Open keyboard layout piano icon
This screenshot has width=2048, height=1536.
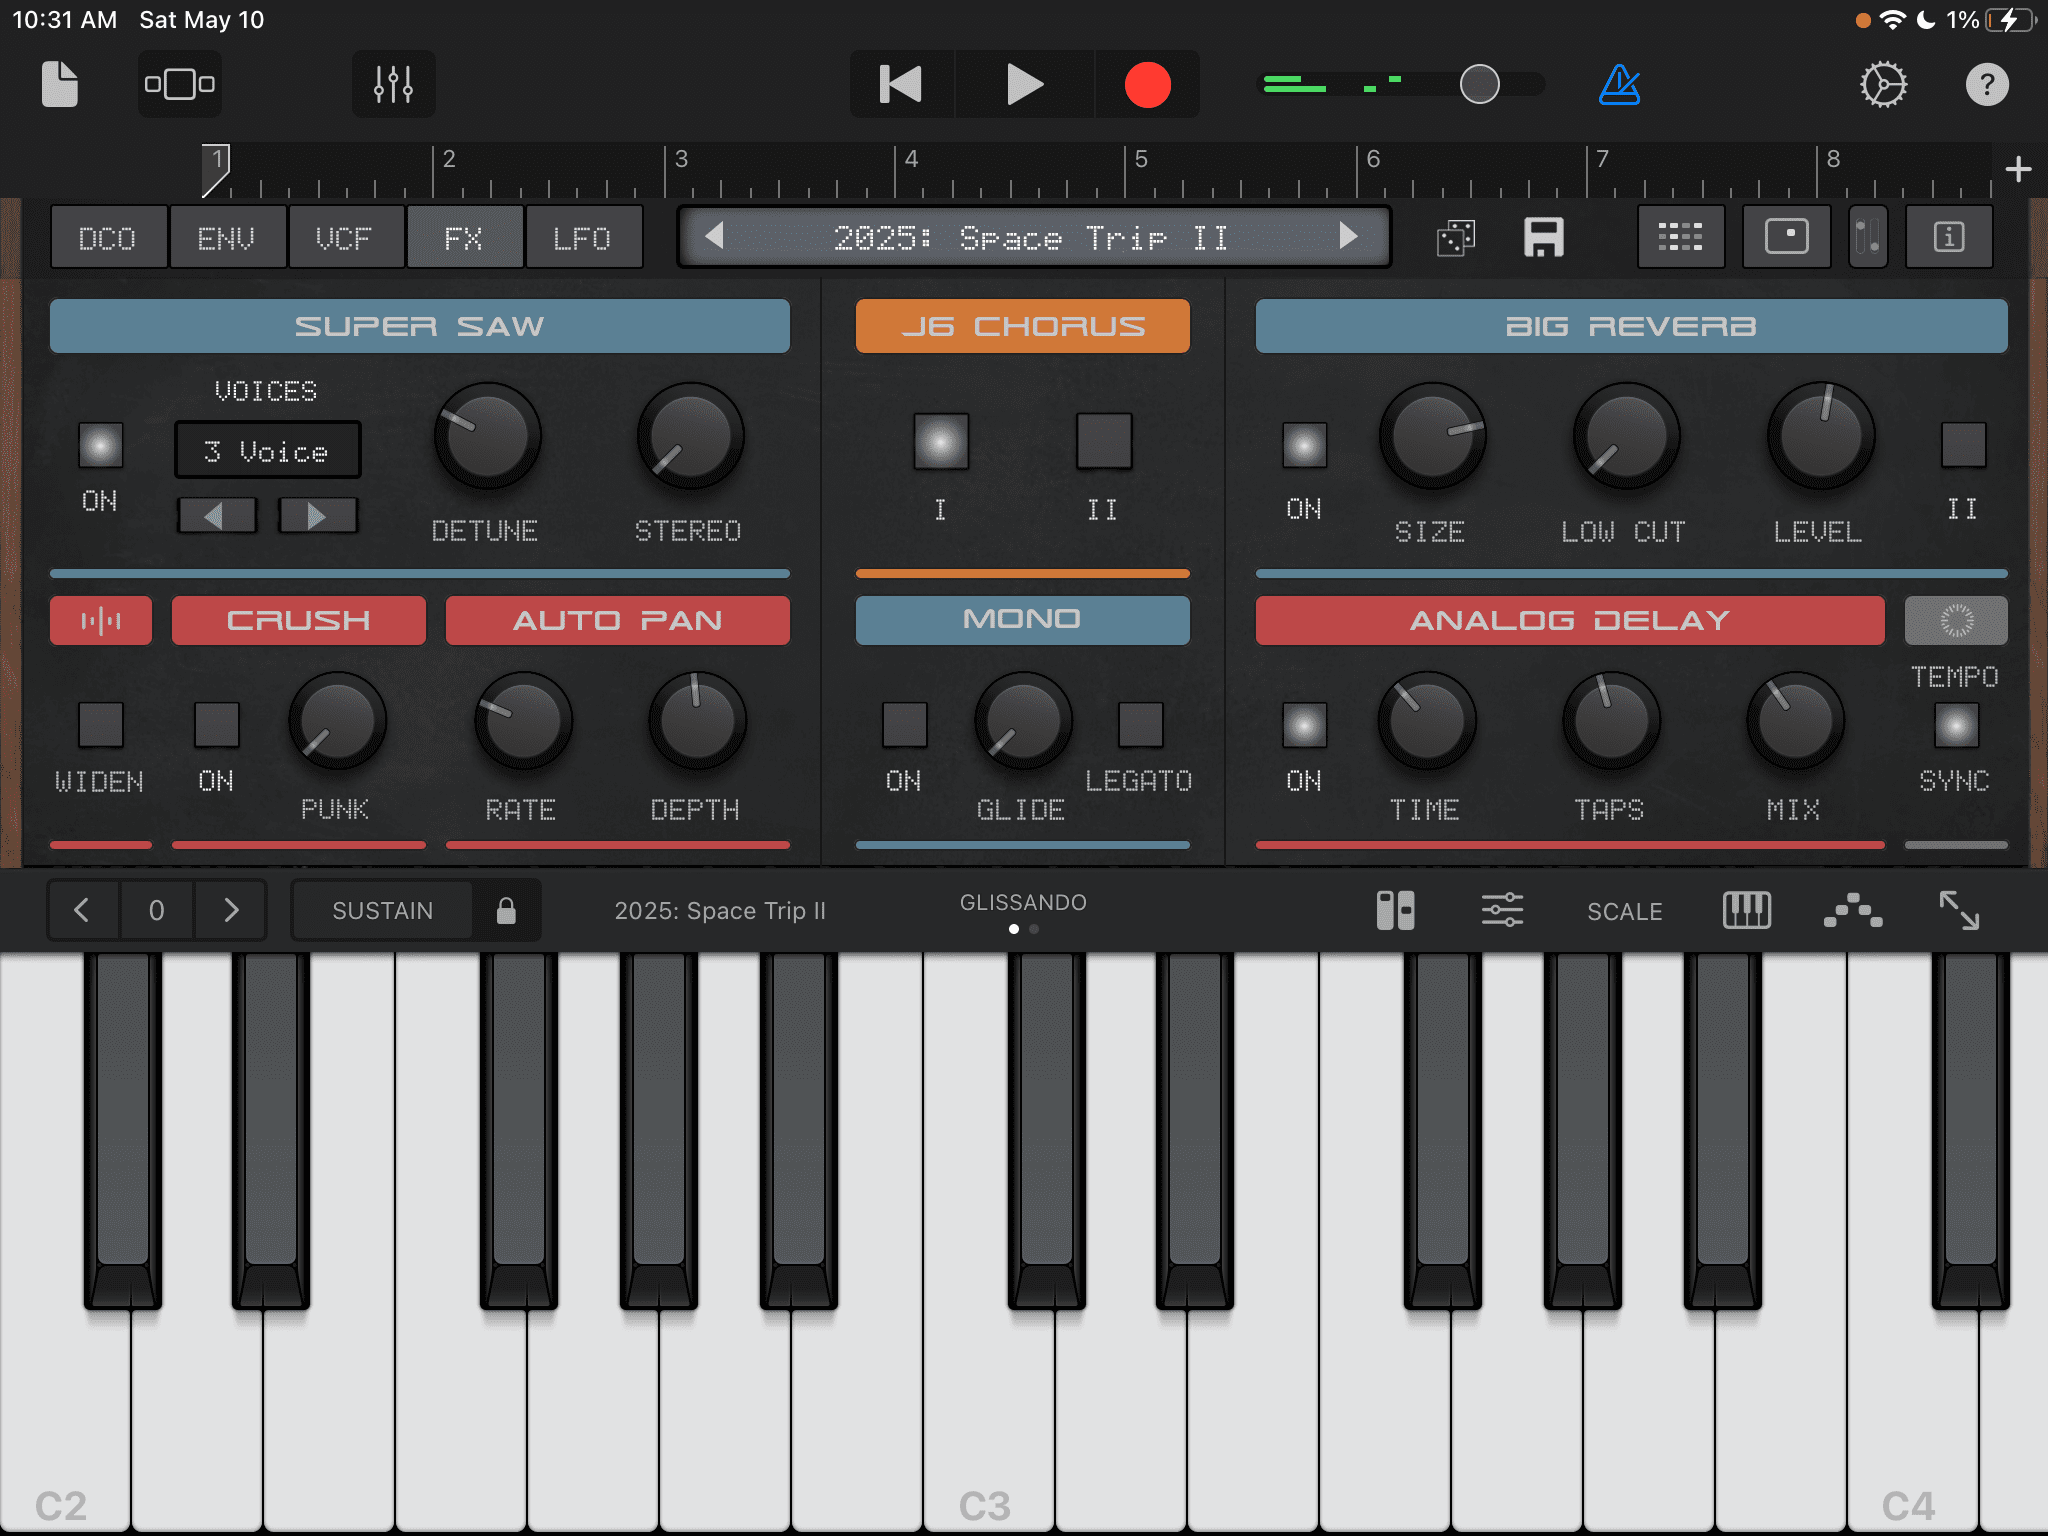coord(1746,910)
